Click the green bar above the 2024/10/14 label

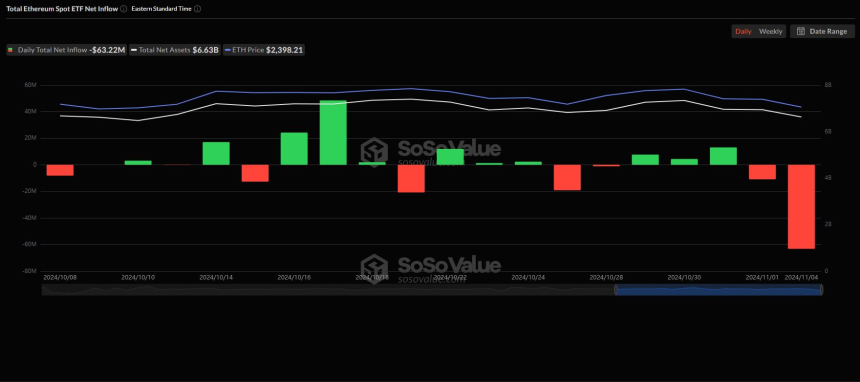click(216, 153)
